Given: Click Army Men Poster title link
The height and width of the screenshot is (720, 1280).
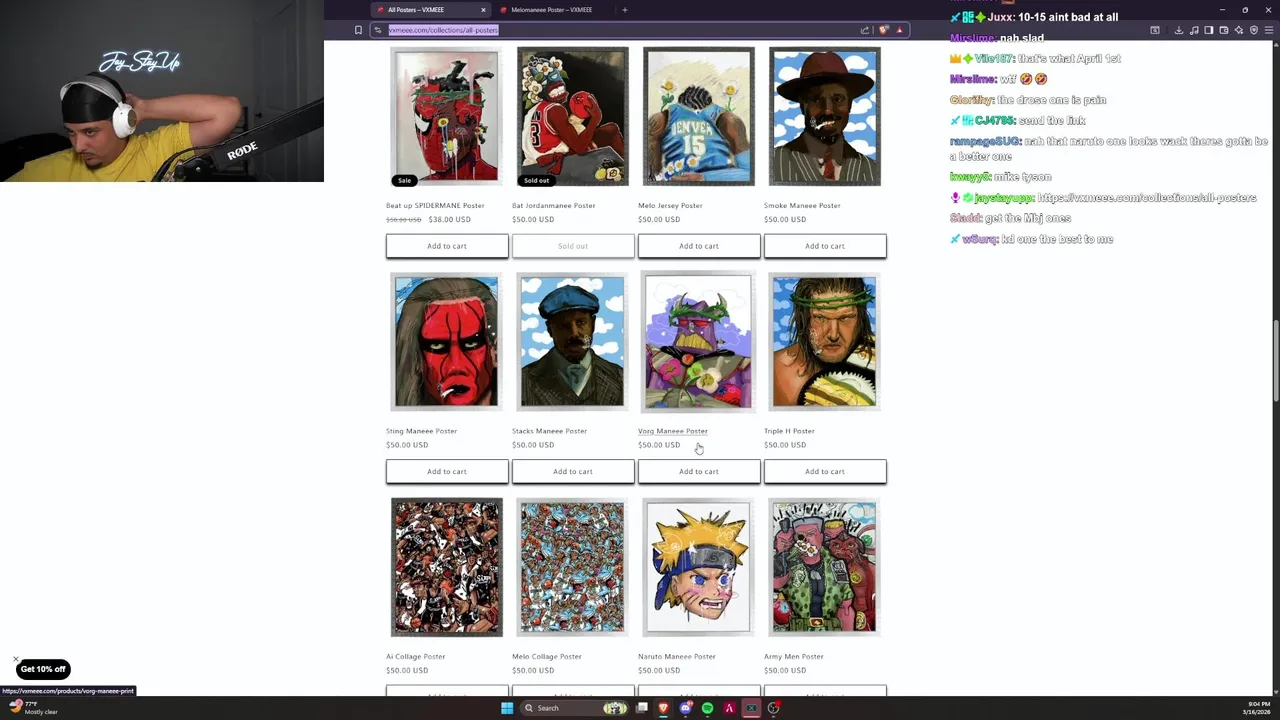Looking at the screenshot, I should [x=794, y=657].
